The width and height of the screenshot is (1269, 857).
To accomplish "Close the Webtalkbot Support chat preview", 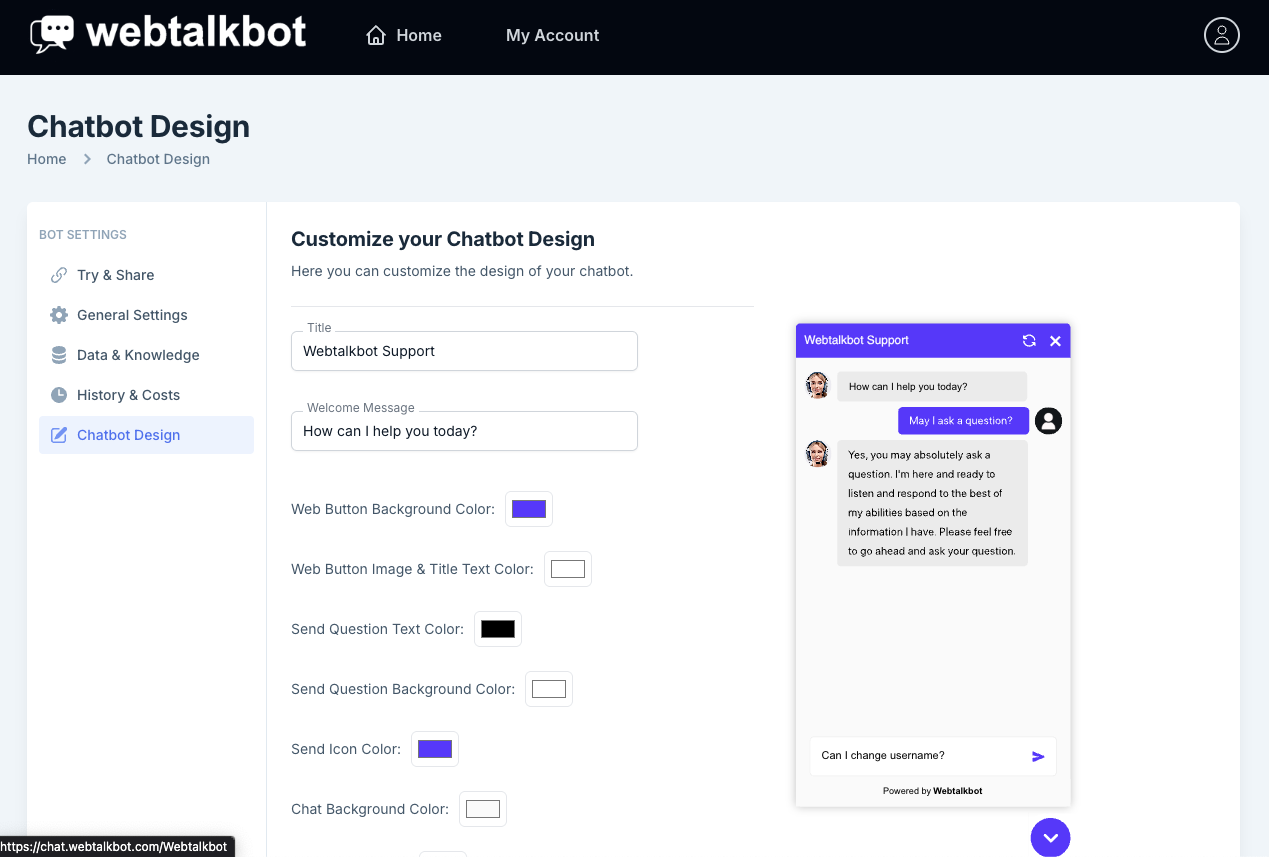I will (1055, 341).
